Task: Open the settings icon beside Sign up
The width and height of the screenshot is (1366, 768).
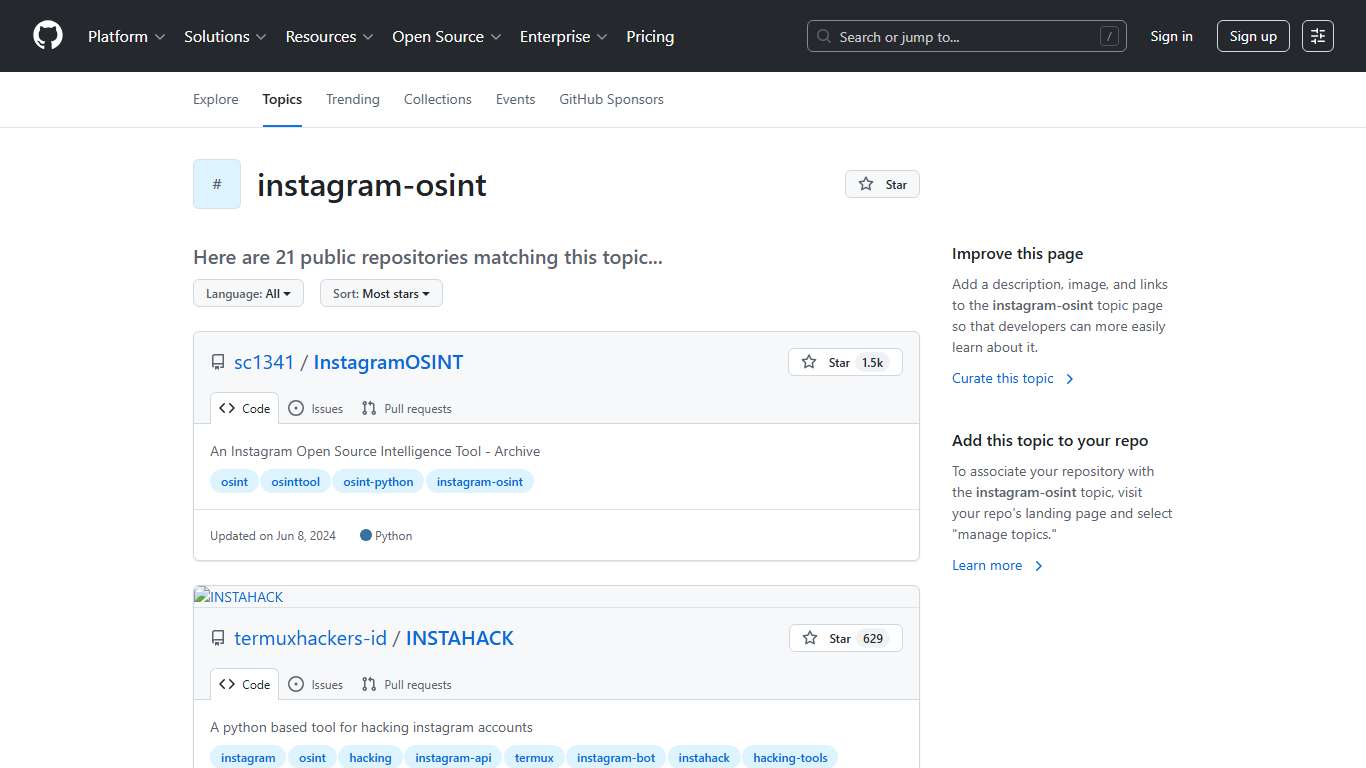Action: coord(1317,35)
